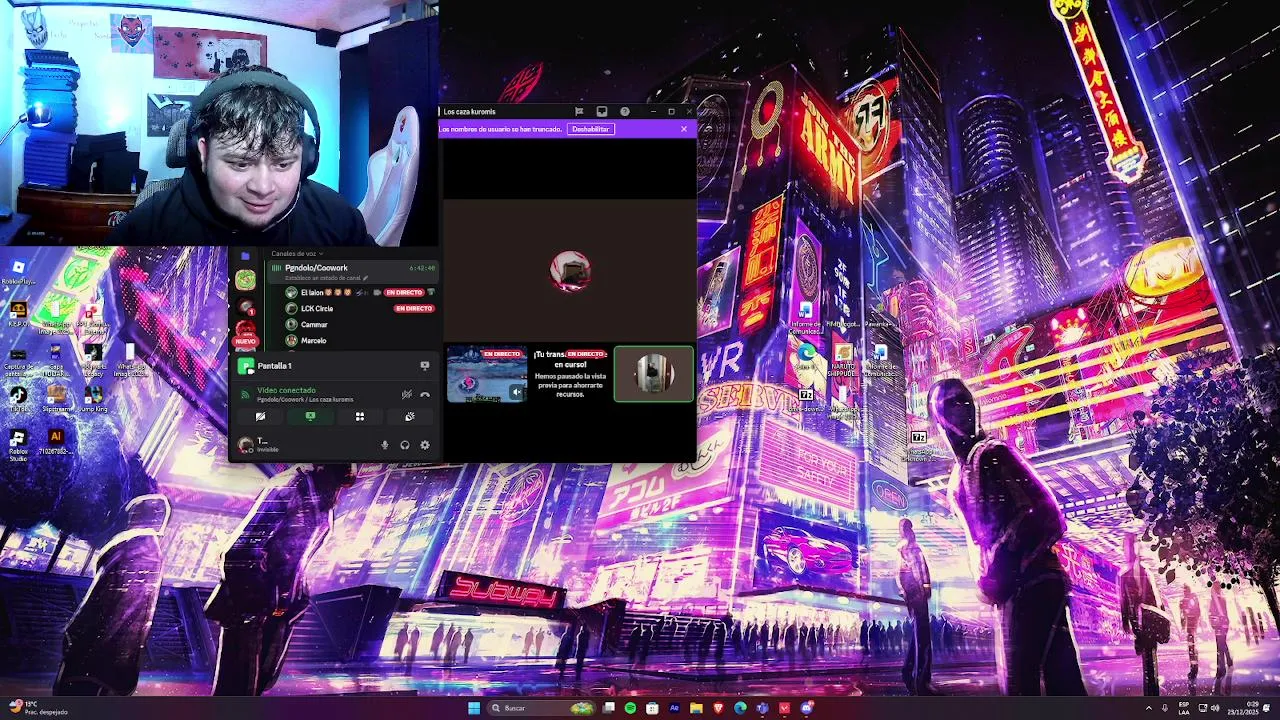The width and height of the screenshot is (1280, 720).
Task: Open Windows Start menu
Action: tap(474, 708)
